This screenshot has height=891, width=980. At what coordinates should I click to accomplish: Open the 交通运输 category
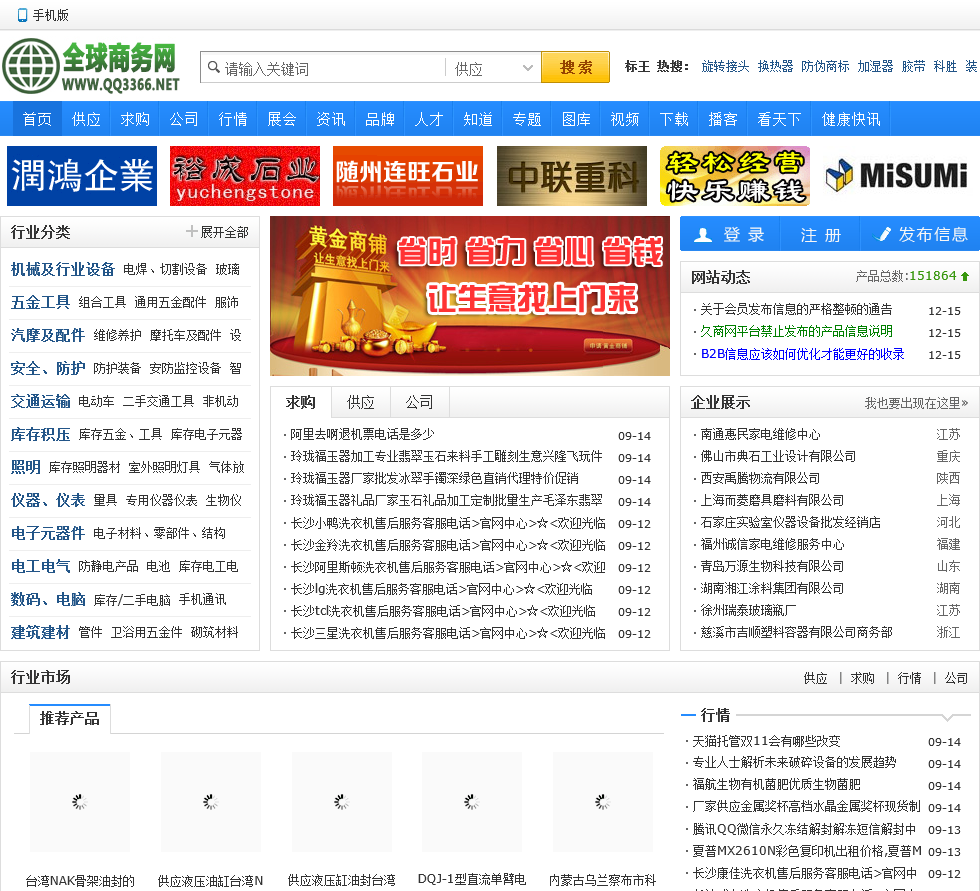click(x=40, y=401)
